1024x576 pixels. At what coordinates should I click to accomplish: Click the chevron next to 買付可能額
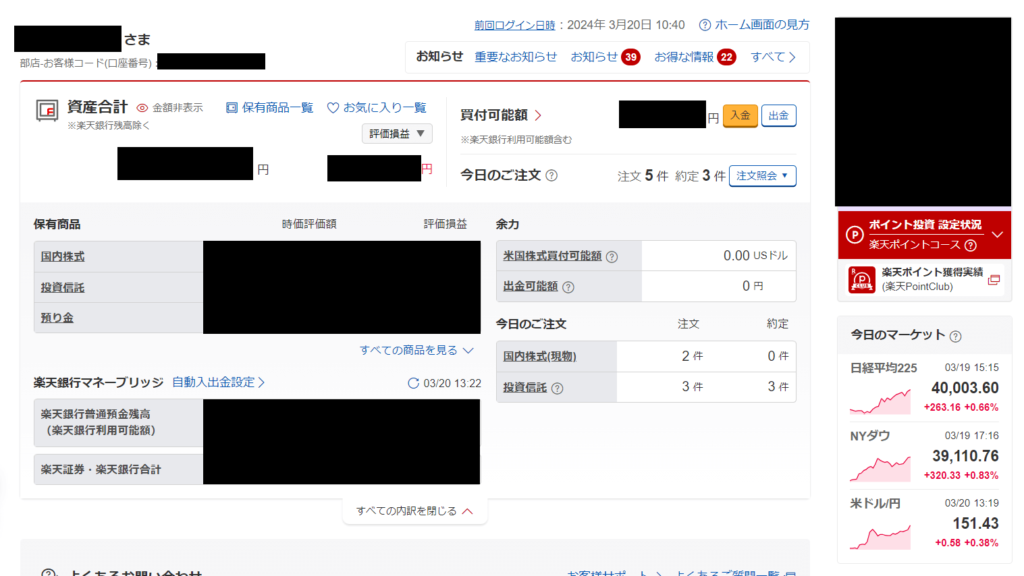click(x=538, y=116)
